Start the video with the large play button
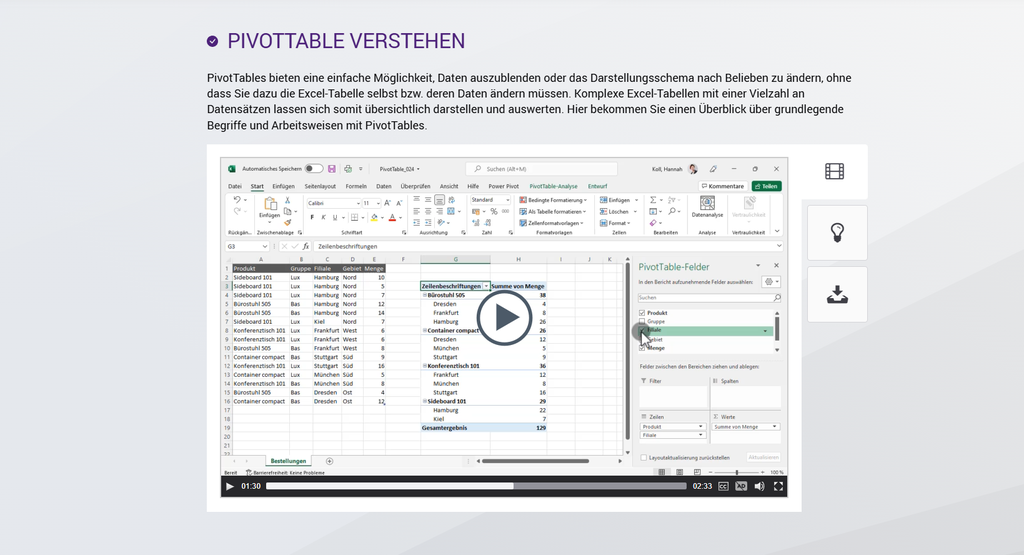This screenshot has height=555, width=1024. [504, 318]
